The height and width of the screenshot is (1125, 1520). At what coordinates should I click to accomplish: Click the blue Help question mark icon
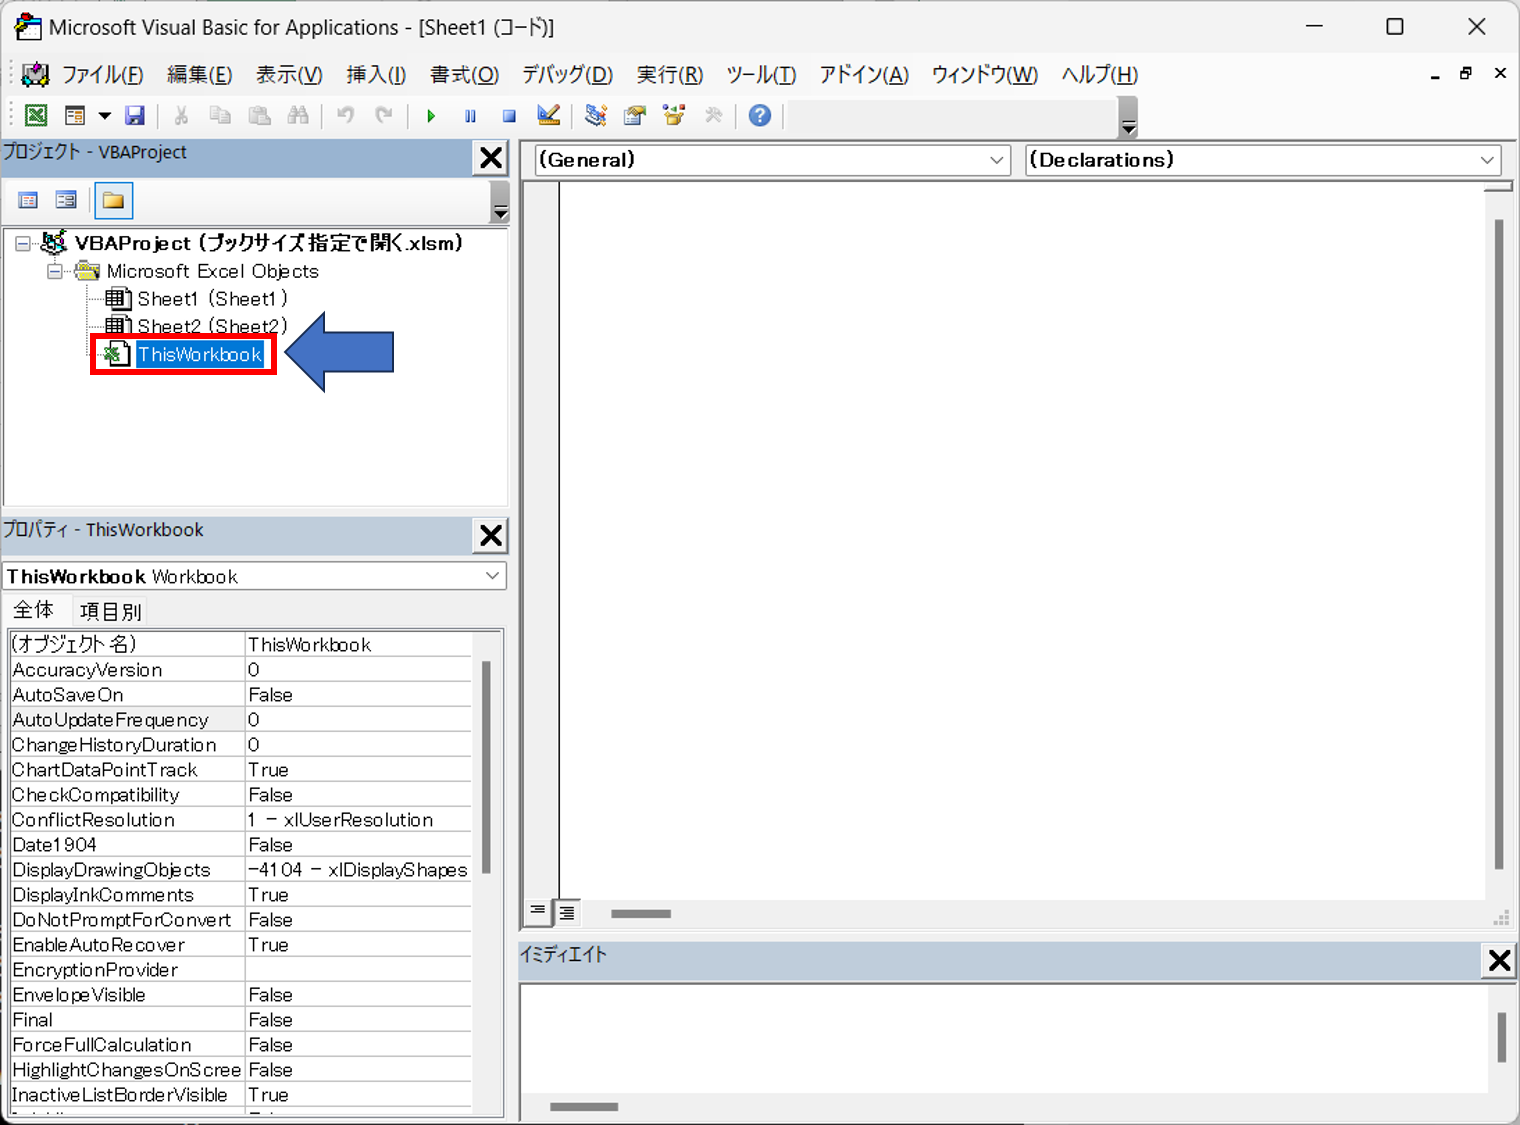pyautogui.click(x=760, y=116)
